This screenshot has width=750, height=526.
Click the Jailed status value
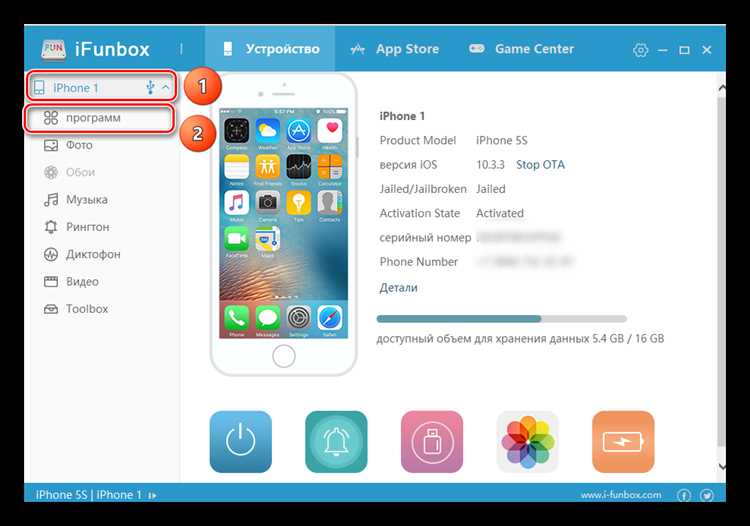491,189
